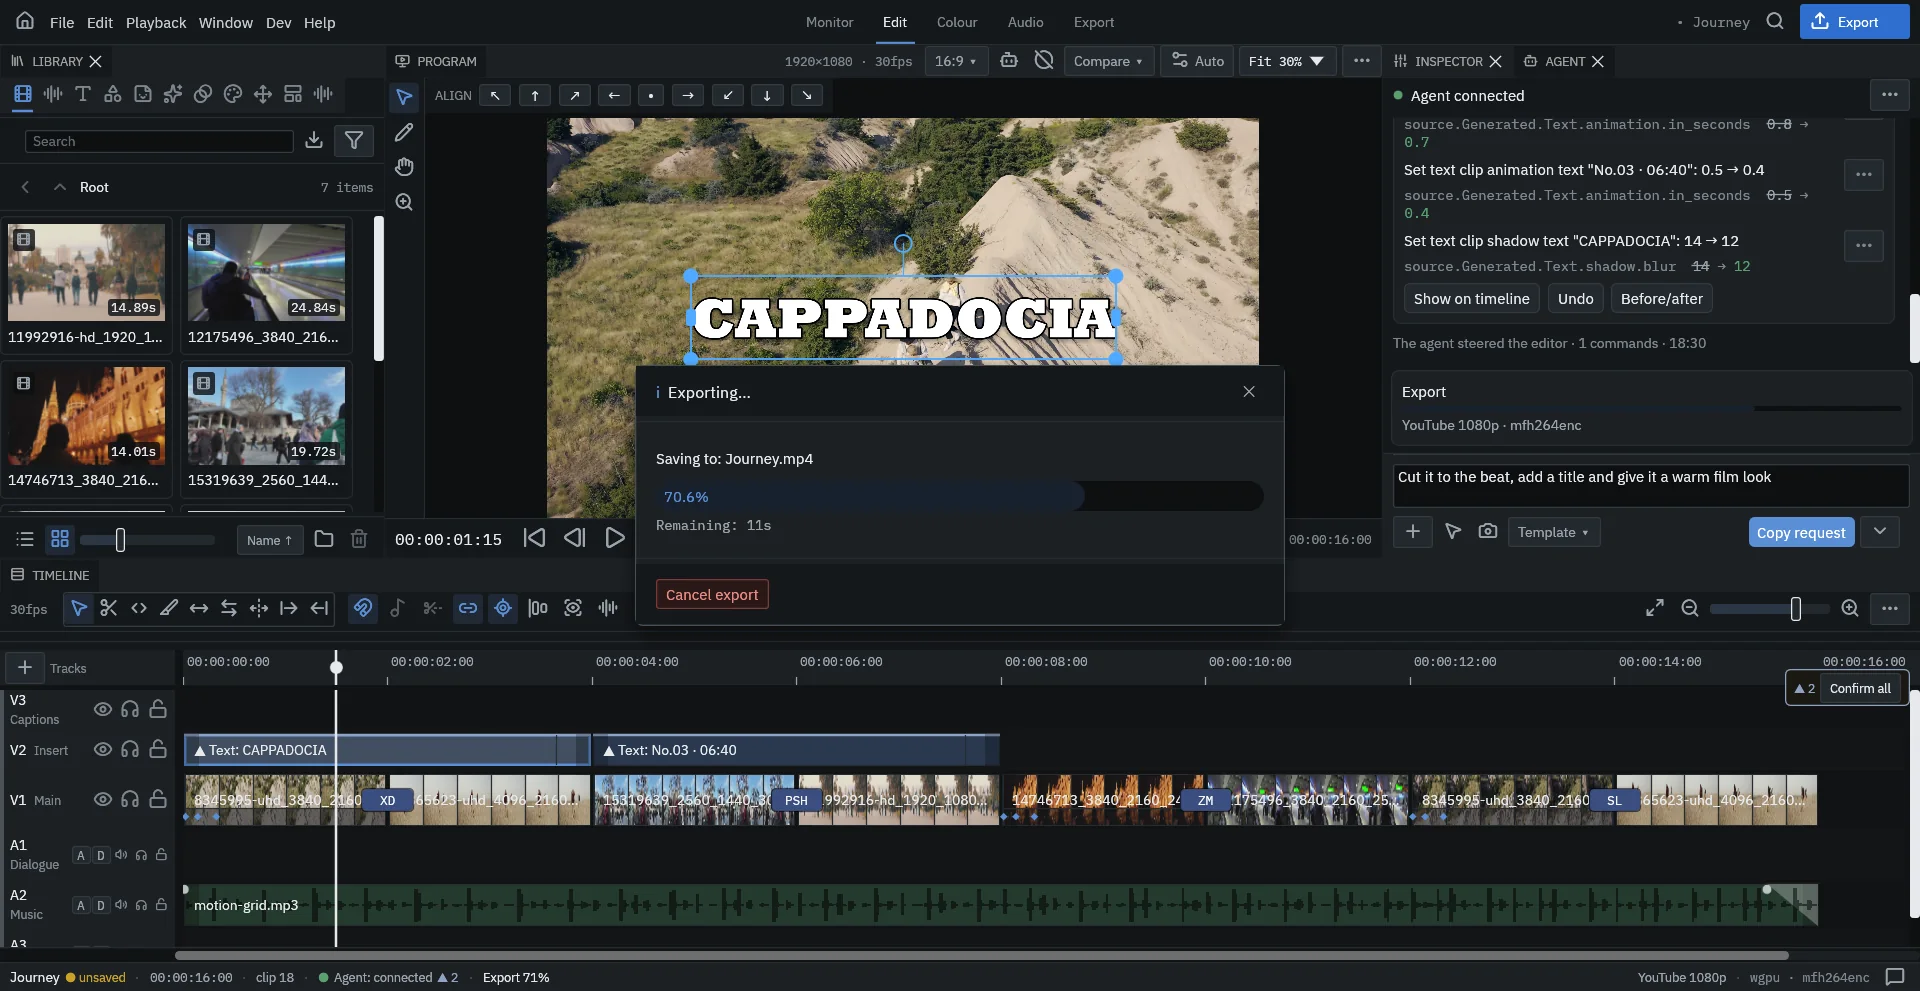
Task: Zoom in the timeline
Action: (1850, 608)
